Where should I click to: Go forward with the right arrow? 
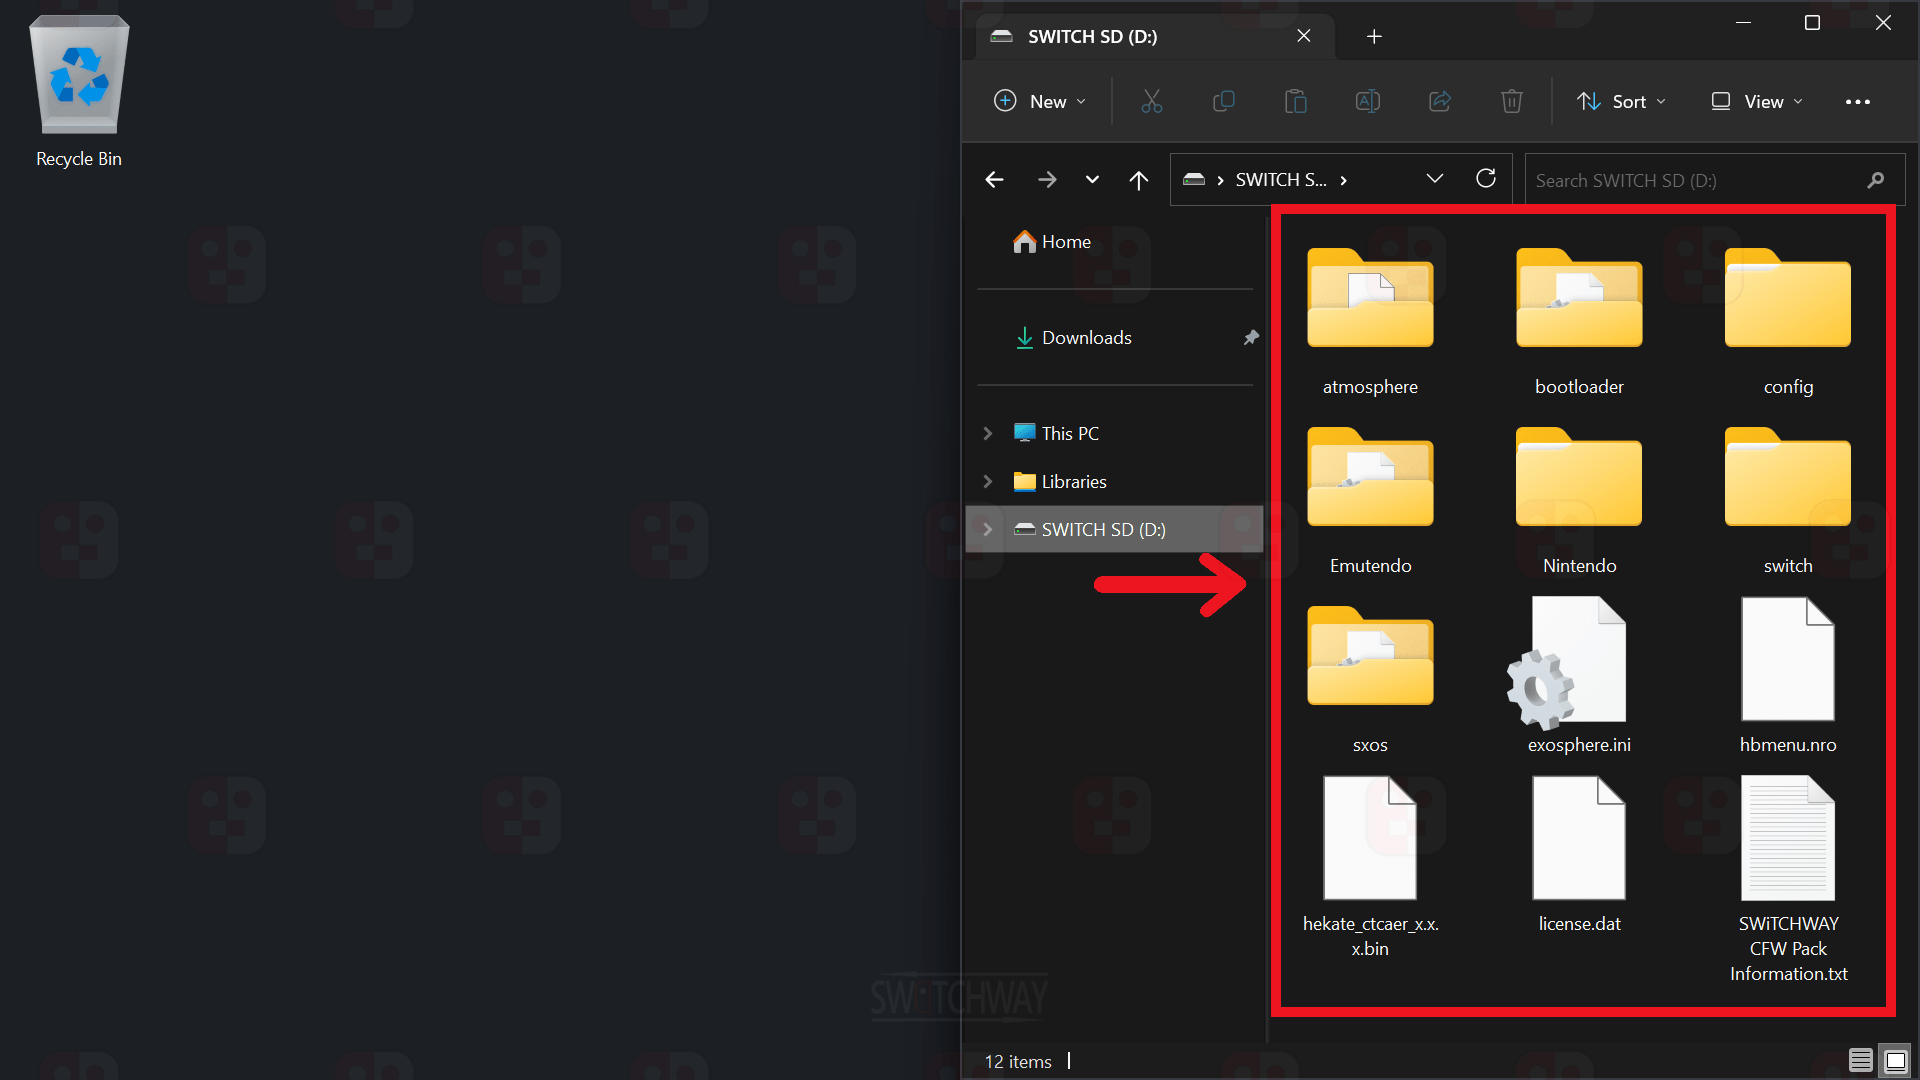click(x=1047, y=180)
